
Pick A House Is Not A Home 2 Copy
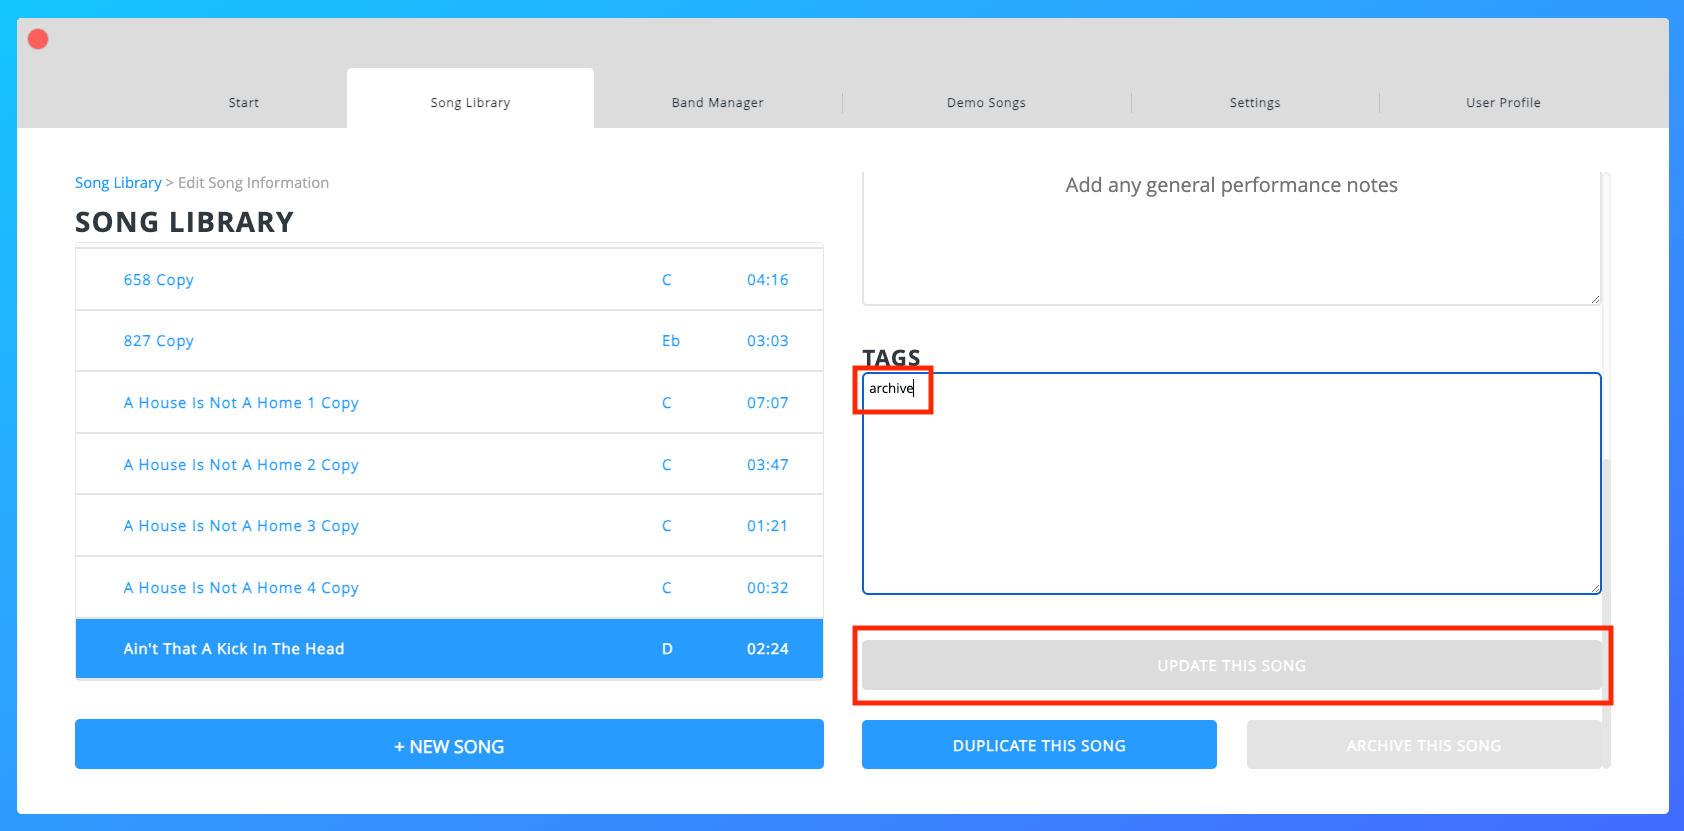(x=241, y=465)
